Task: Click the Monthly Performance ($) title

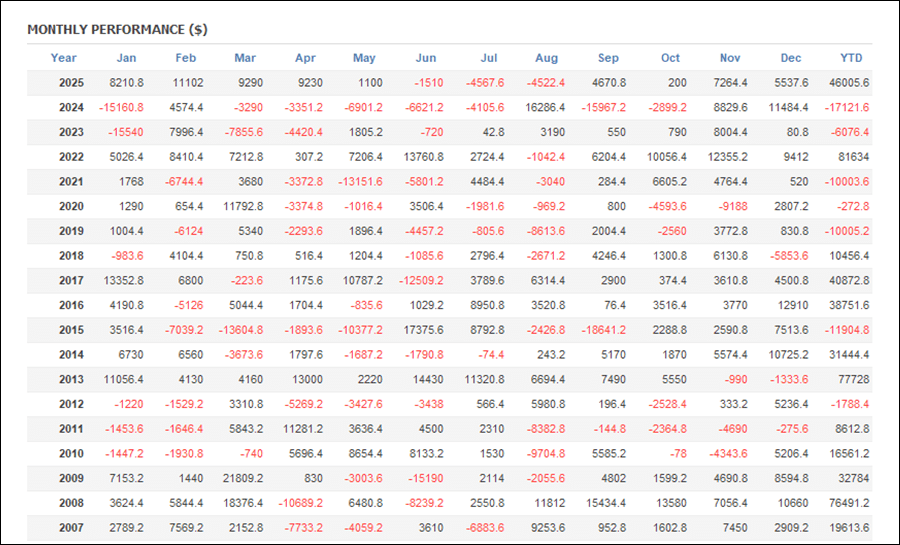Action: (x=118, y=30)
